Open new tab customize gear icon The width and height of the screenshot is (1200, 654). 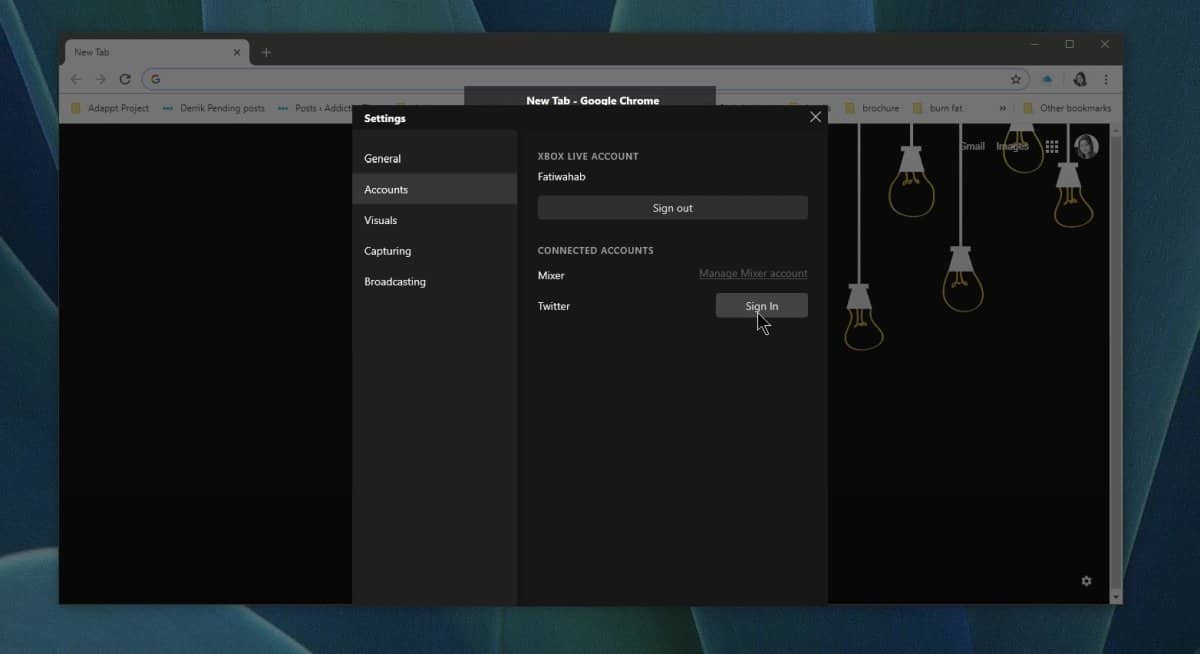(1086, 581)
